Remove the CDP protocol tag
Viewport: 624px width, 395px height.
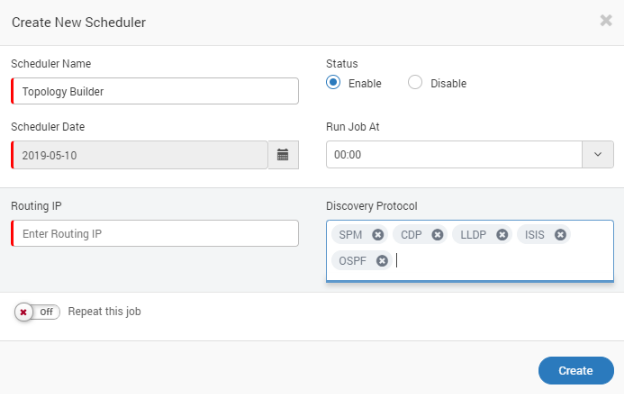coord(437,235)
